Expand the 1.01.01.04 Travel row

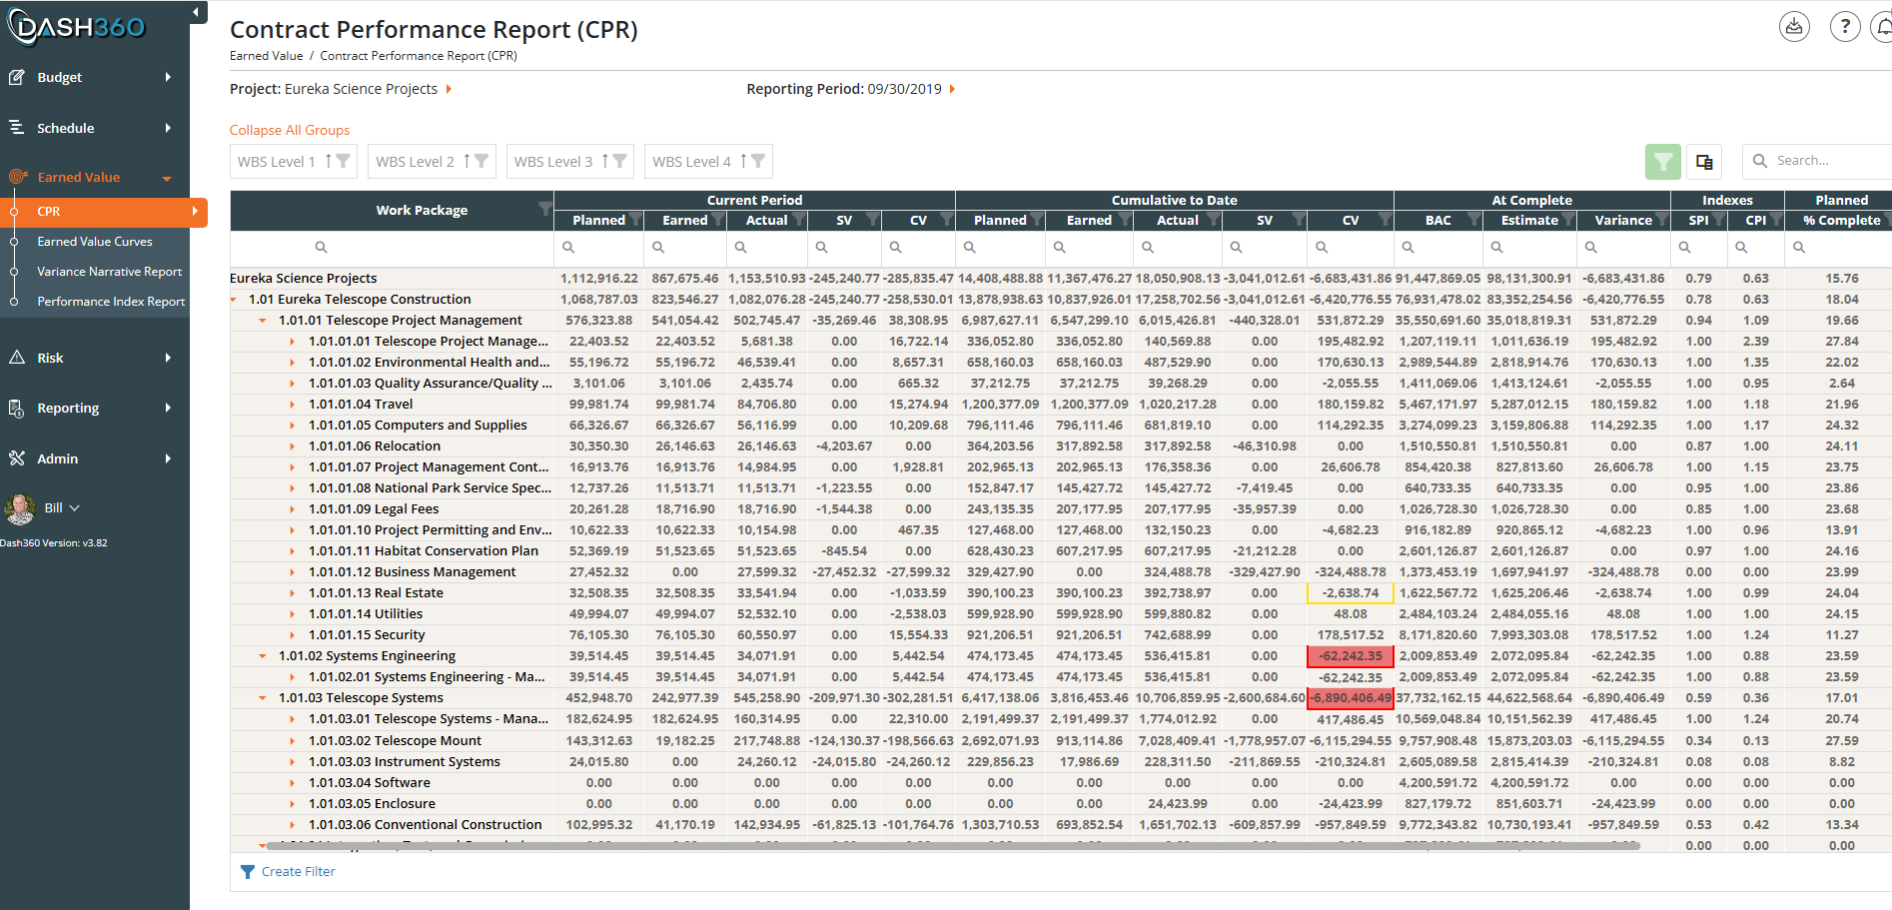[x=292, y=404]
